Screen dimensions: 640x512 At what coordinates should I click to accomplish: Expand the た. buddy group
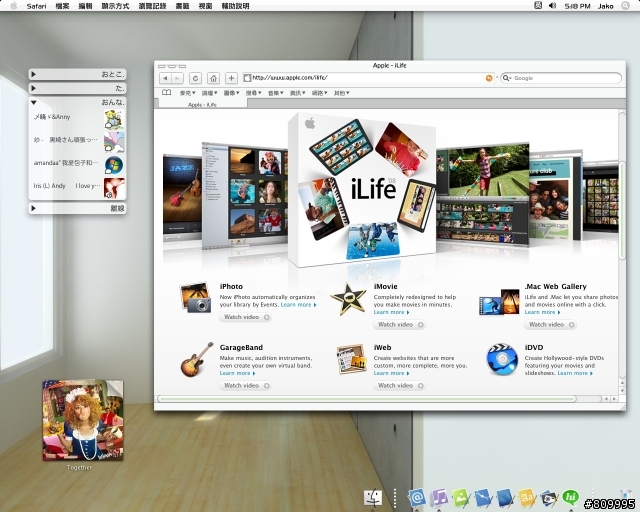[x=33, y=88]
